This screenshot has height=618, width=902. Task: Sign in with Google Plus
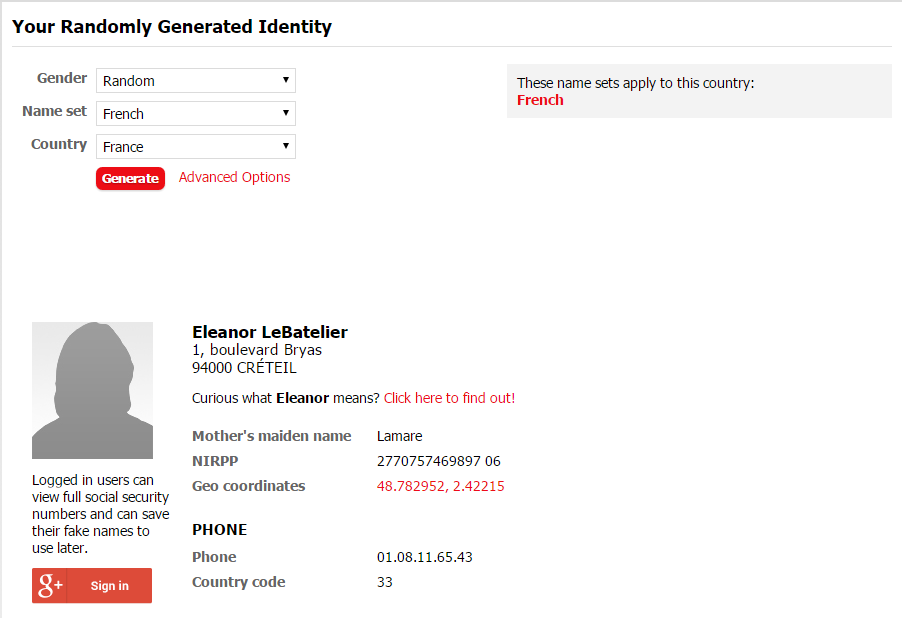pyautogui.click(x=109, y=586)
